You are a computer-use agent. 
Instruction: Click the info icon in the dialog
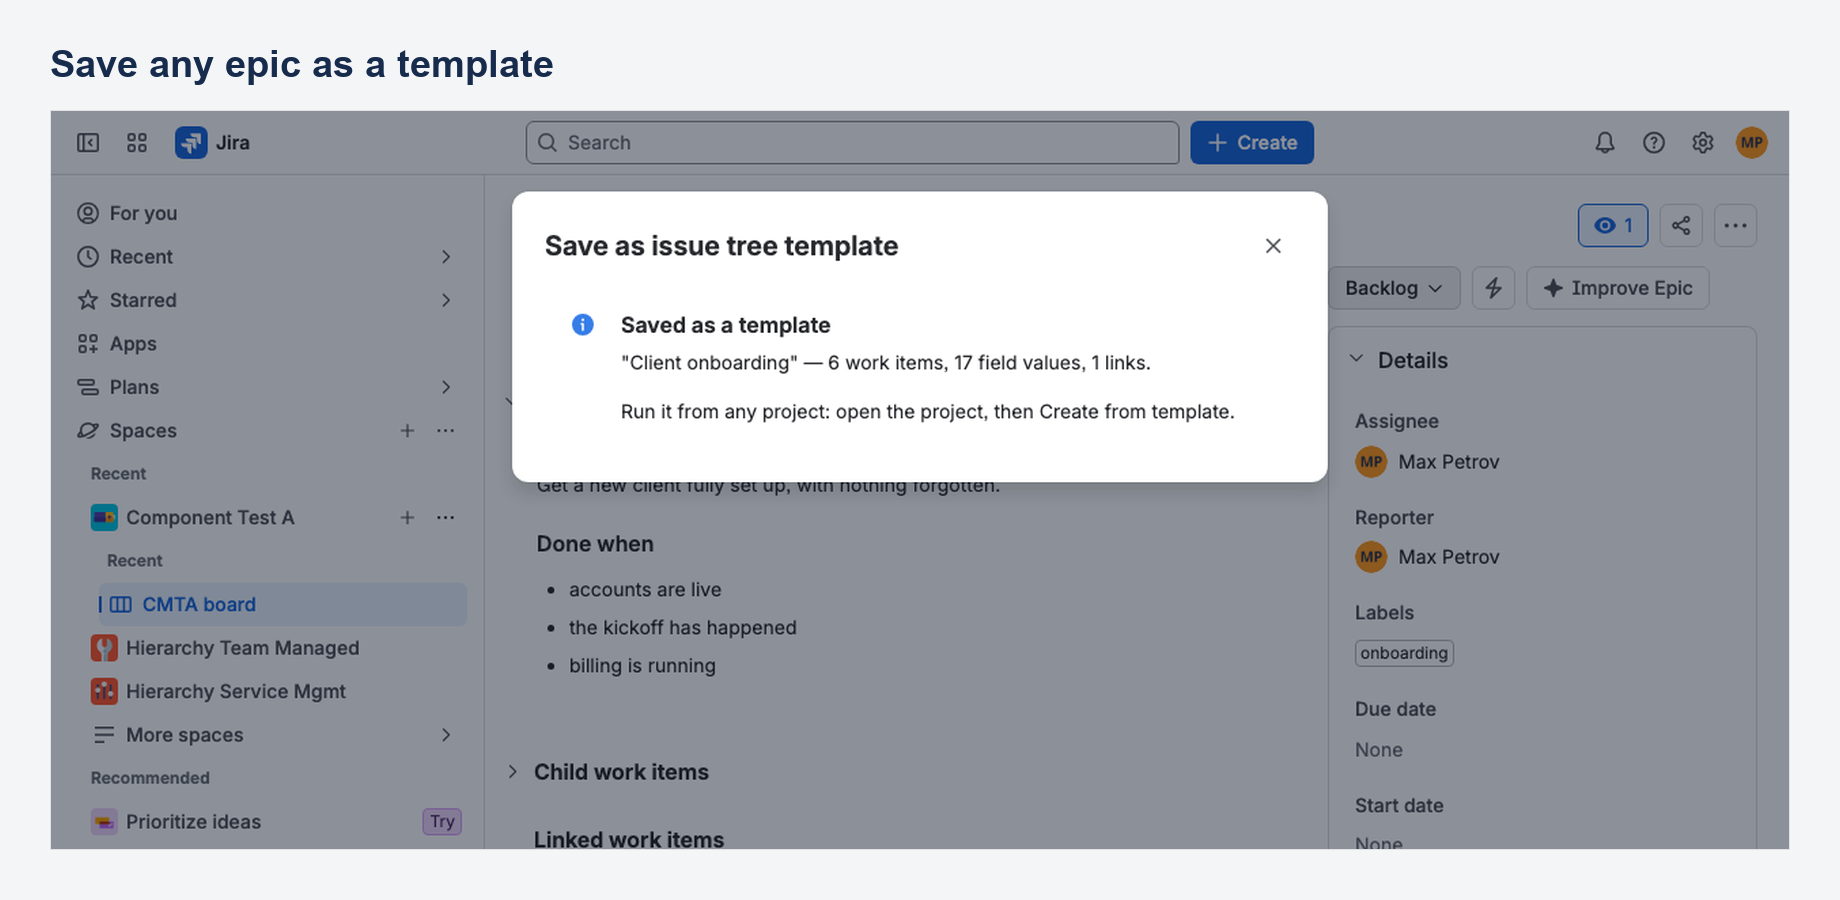pyautogui.click(x=582, y=325)
